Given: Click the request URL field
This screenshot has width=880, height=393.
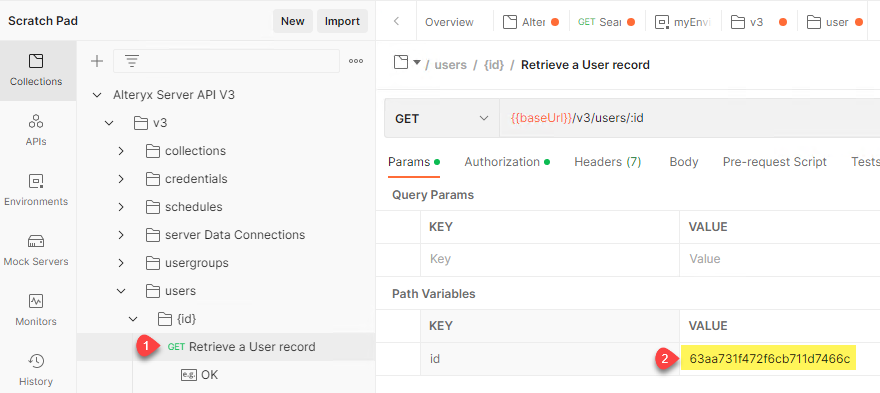Looking at the screenshot, I should [689, 118].
